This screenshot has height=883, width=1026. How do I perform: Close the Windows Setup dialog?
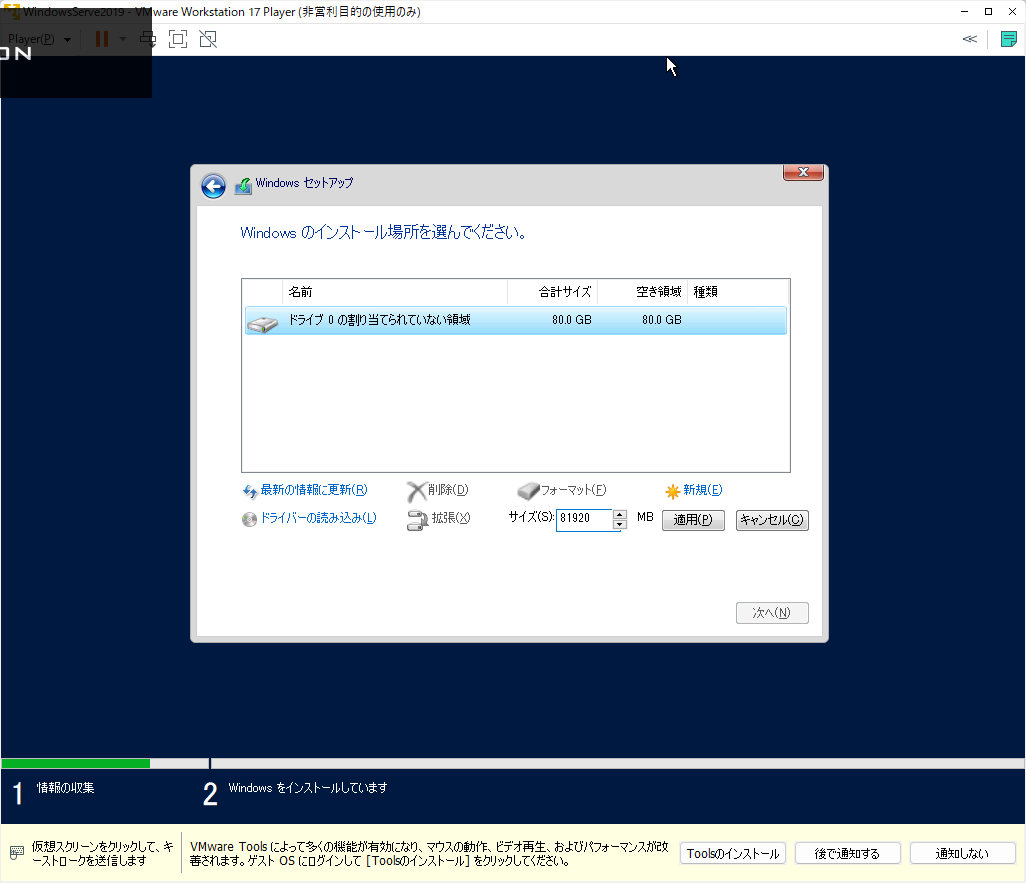pyautogui.click(x=803, y=172)
